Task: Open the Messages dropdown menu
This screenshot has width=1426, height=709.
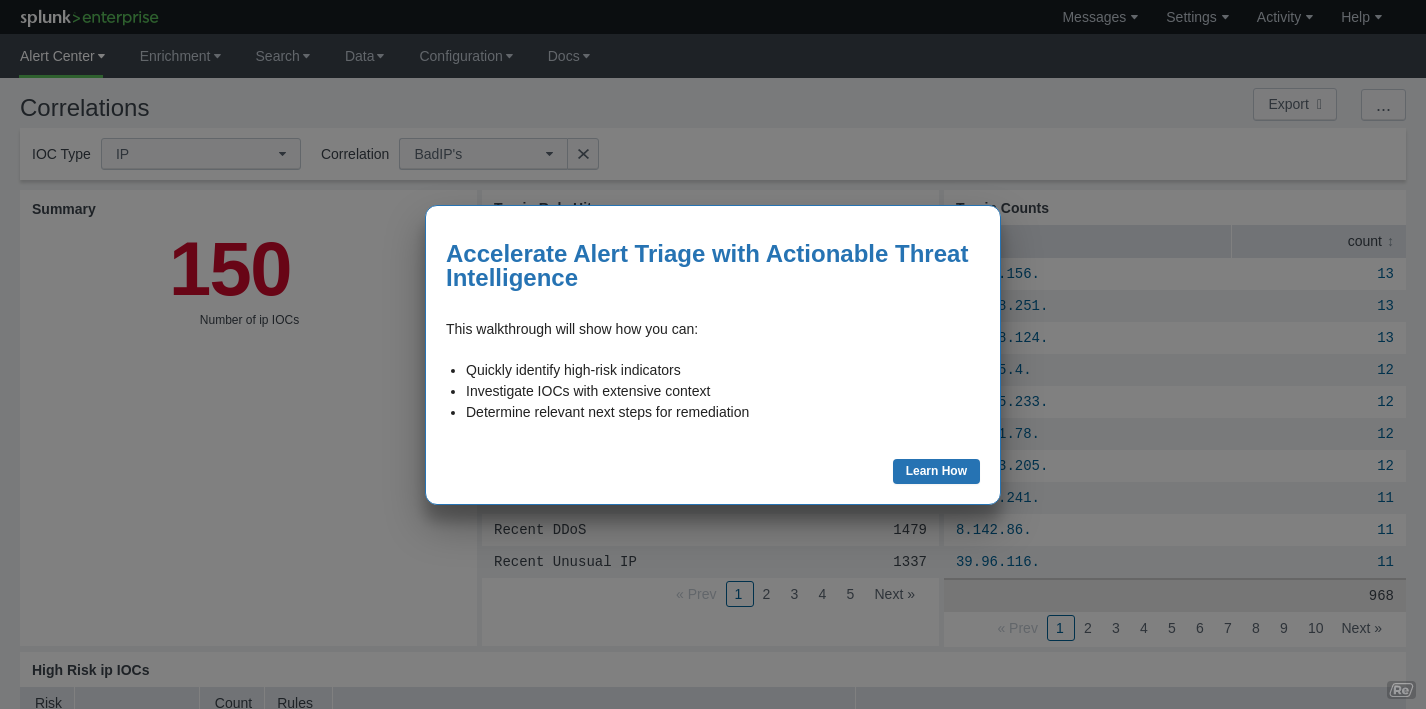Action: (1099, 17)
